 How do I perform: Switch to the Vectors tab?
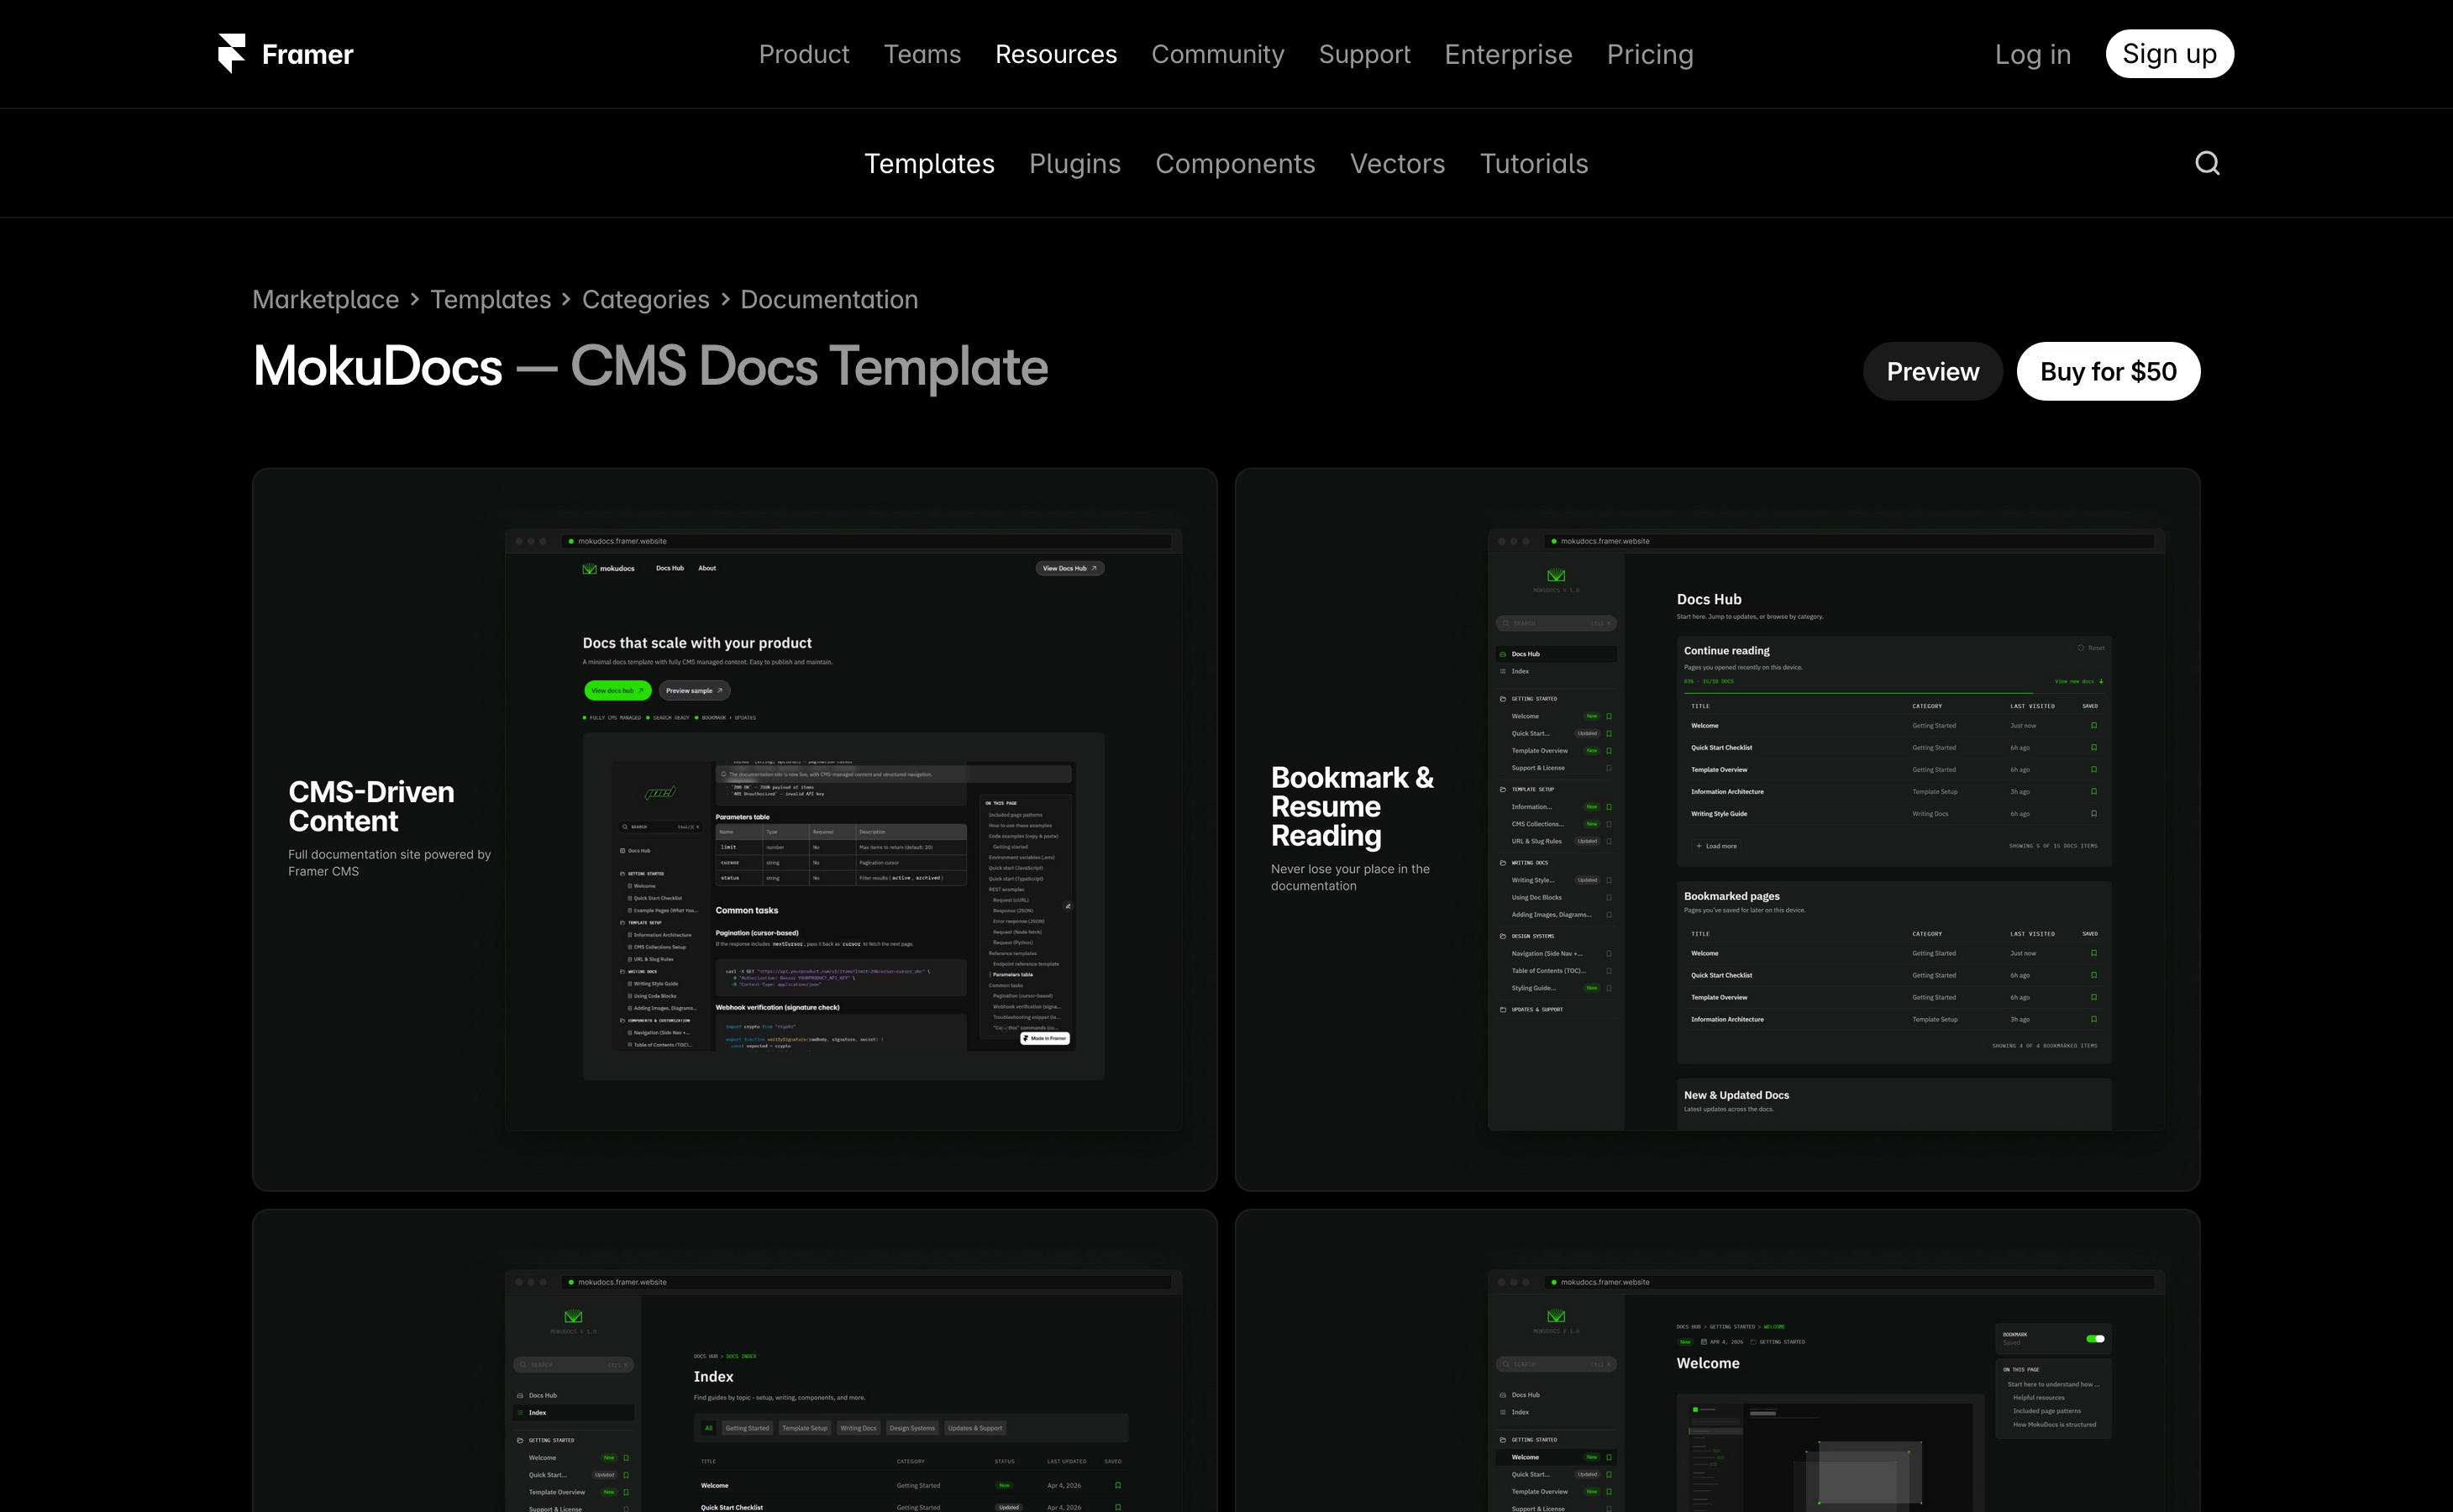point(1397,163)
